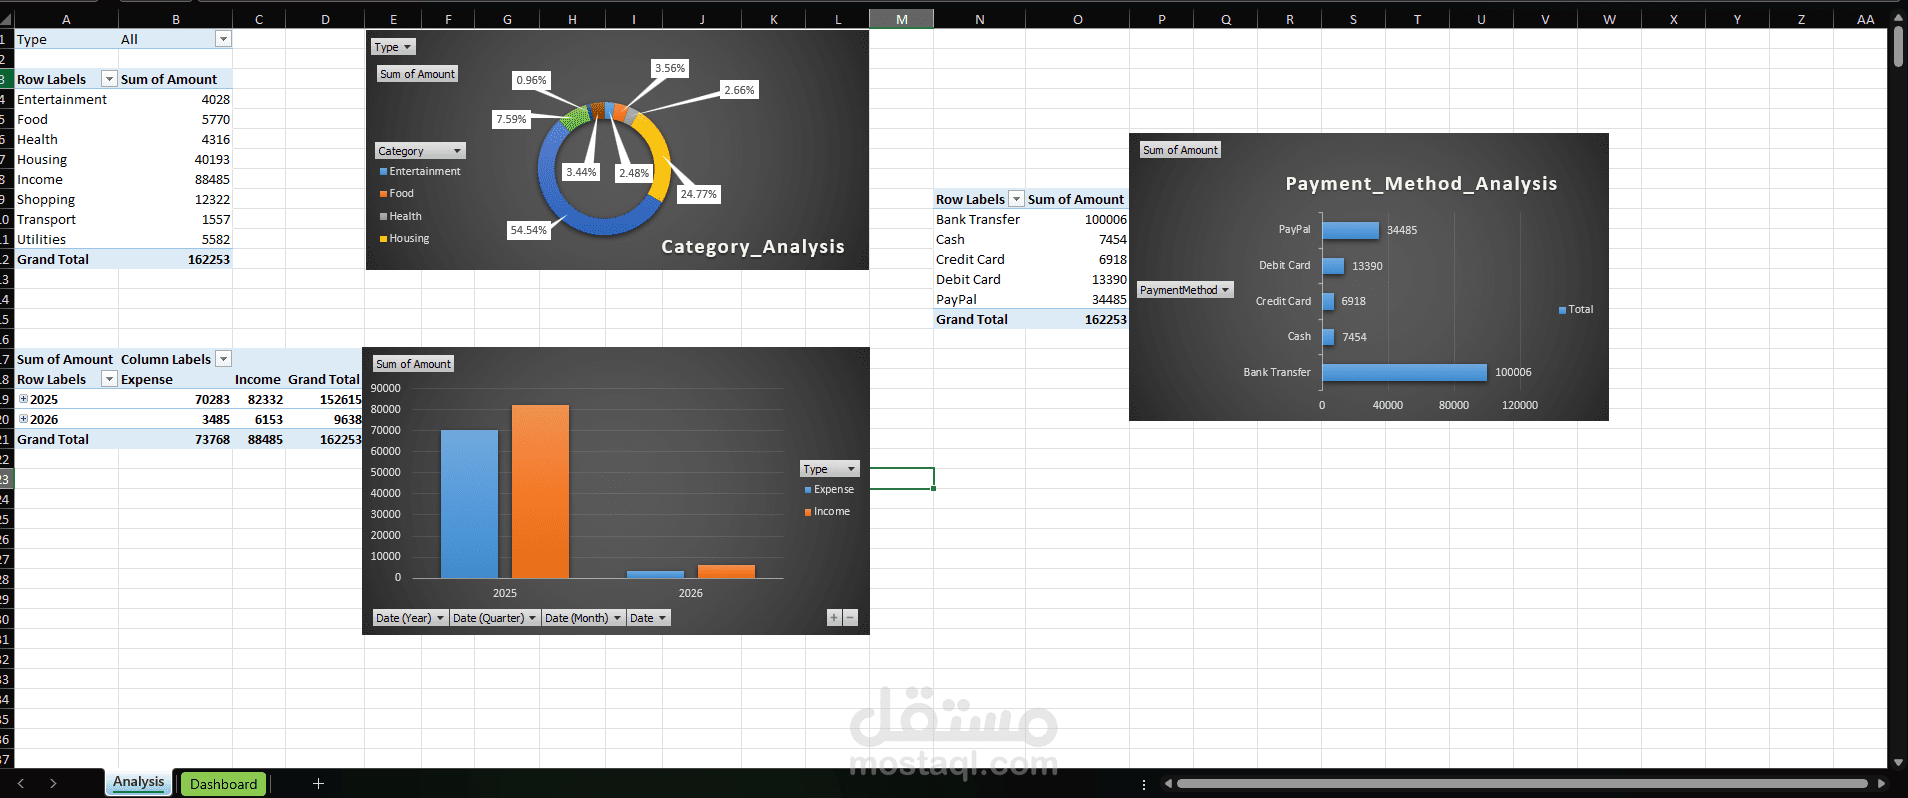Click vertical scrollbar down arrow
Screen dimensions: 1908x798
coord(1898,761)
